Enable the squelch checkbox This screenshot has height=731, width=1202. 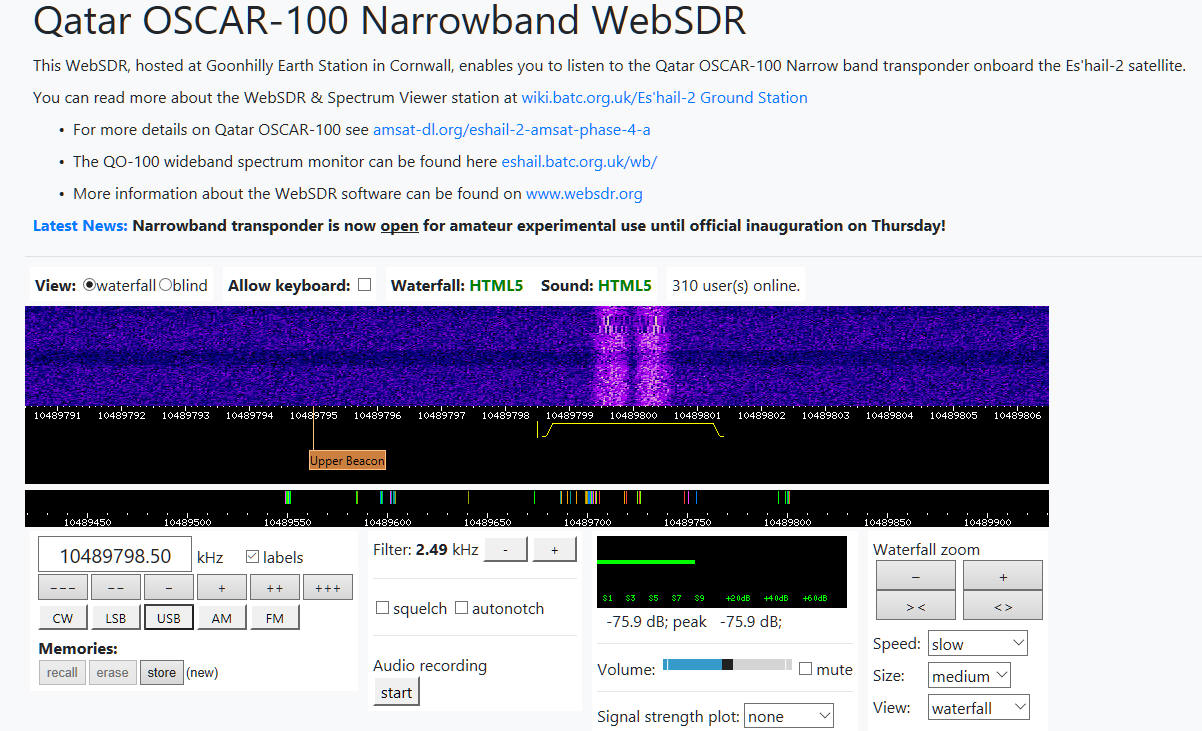[382, 608]
